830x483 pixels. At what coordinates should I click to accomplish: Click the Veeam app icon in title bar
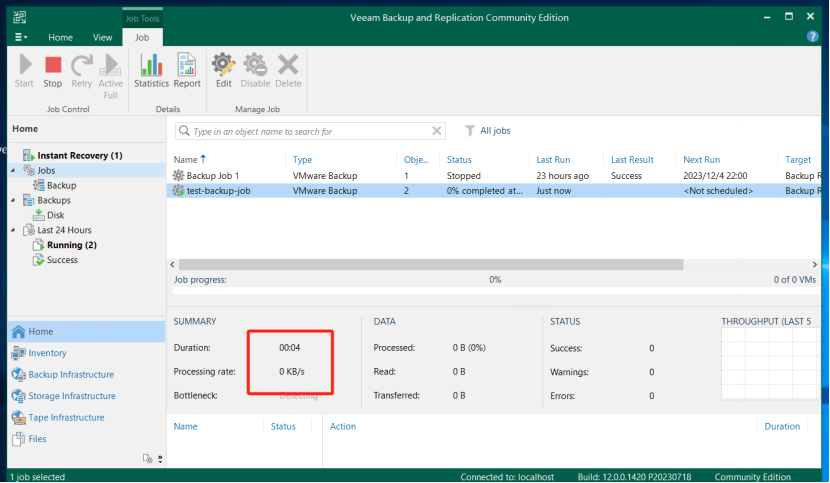pyautogui.click(x=20, y=17)
